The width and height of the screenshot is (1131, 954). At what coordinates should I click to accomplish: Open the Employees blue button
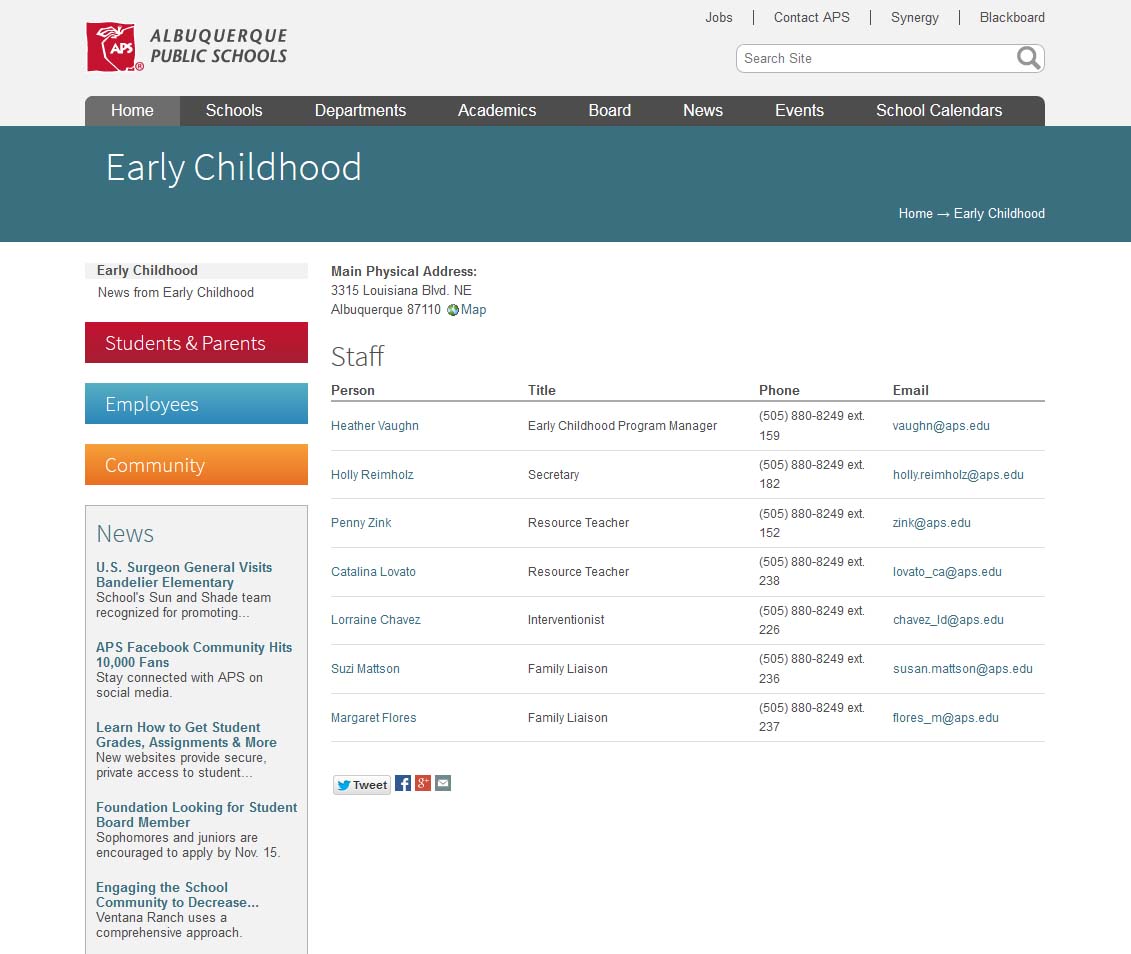[196, 404]
